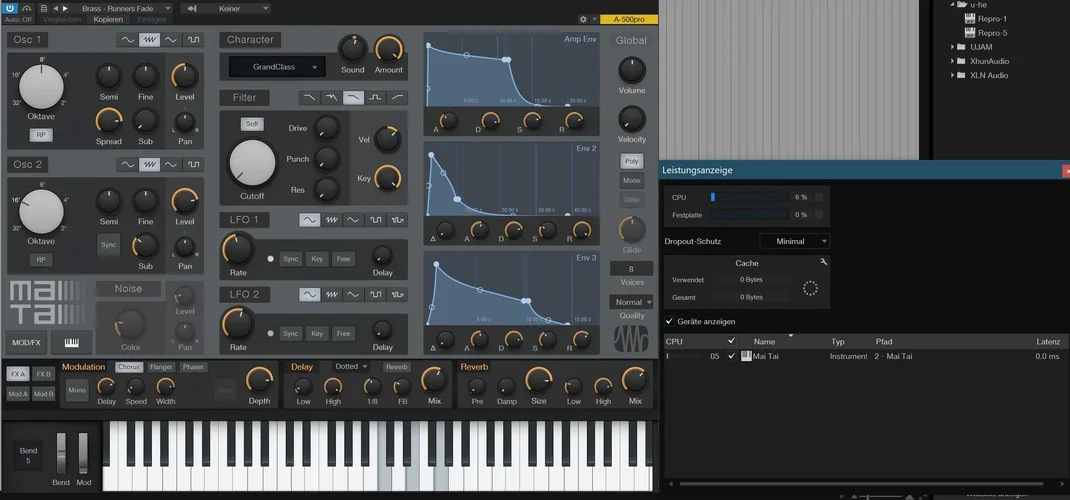The width and height of the screenshot is (1070, 500).
Task: Uncheck the Mai Tai device checkbox
Action: pos(732,356)
